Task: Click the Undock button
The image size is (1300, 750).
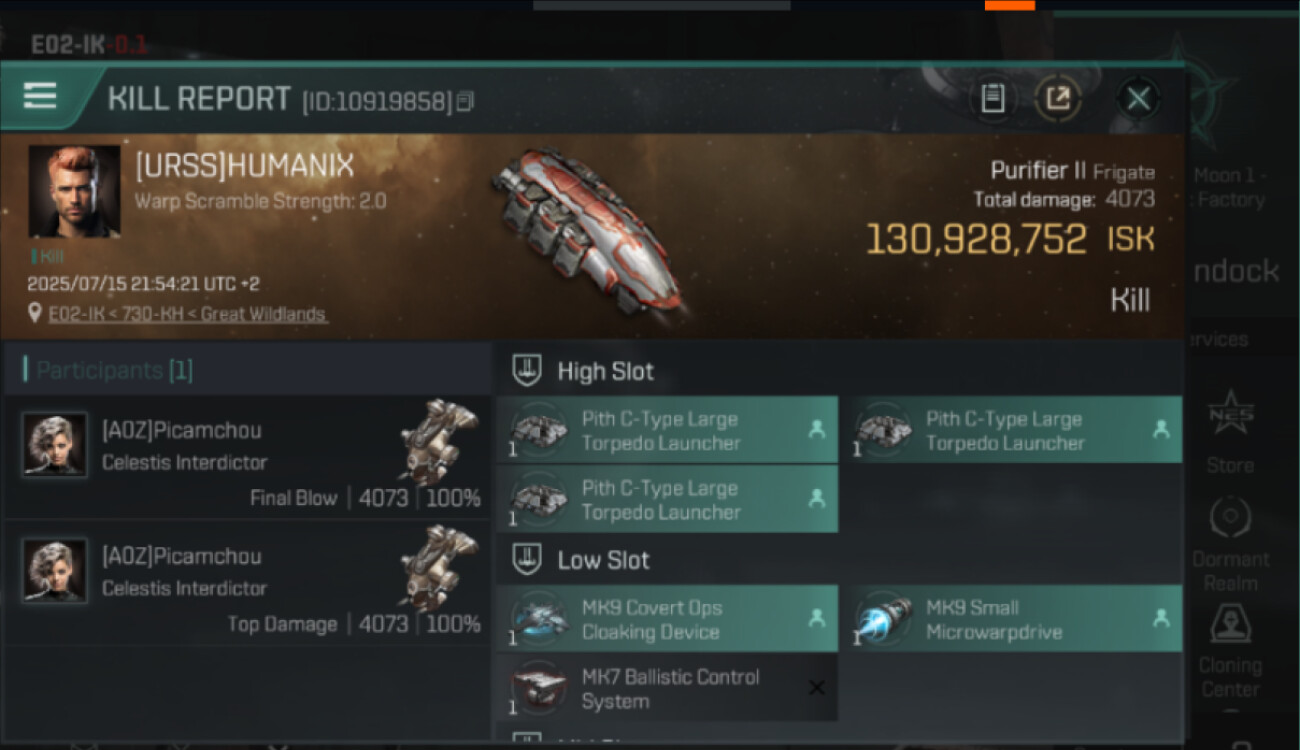Action: pyautogui.click(x=1236, y=271)
